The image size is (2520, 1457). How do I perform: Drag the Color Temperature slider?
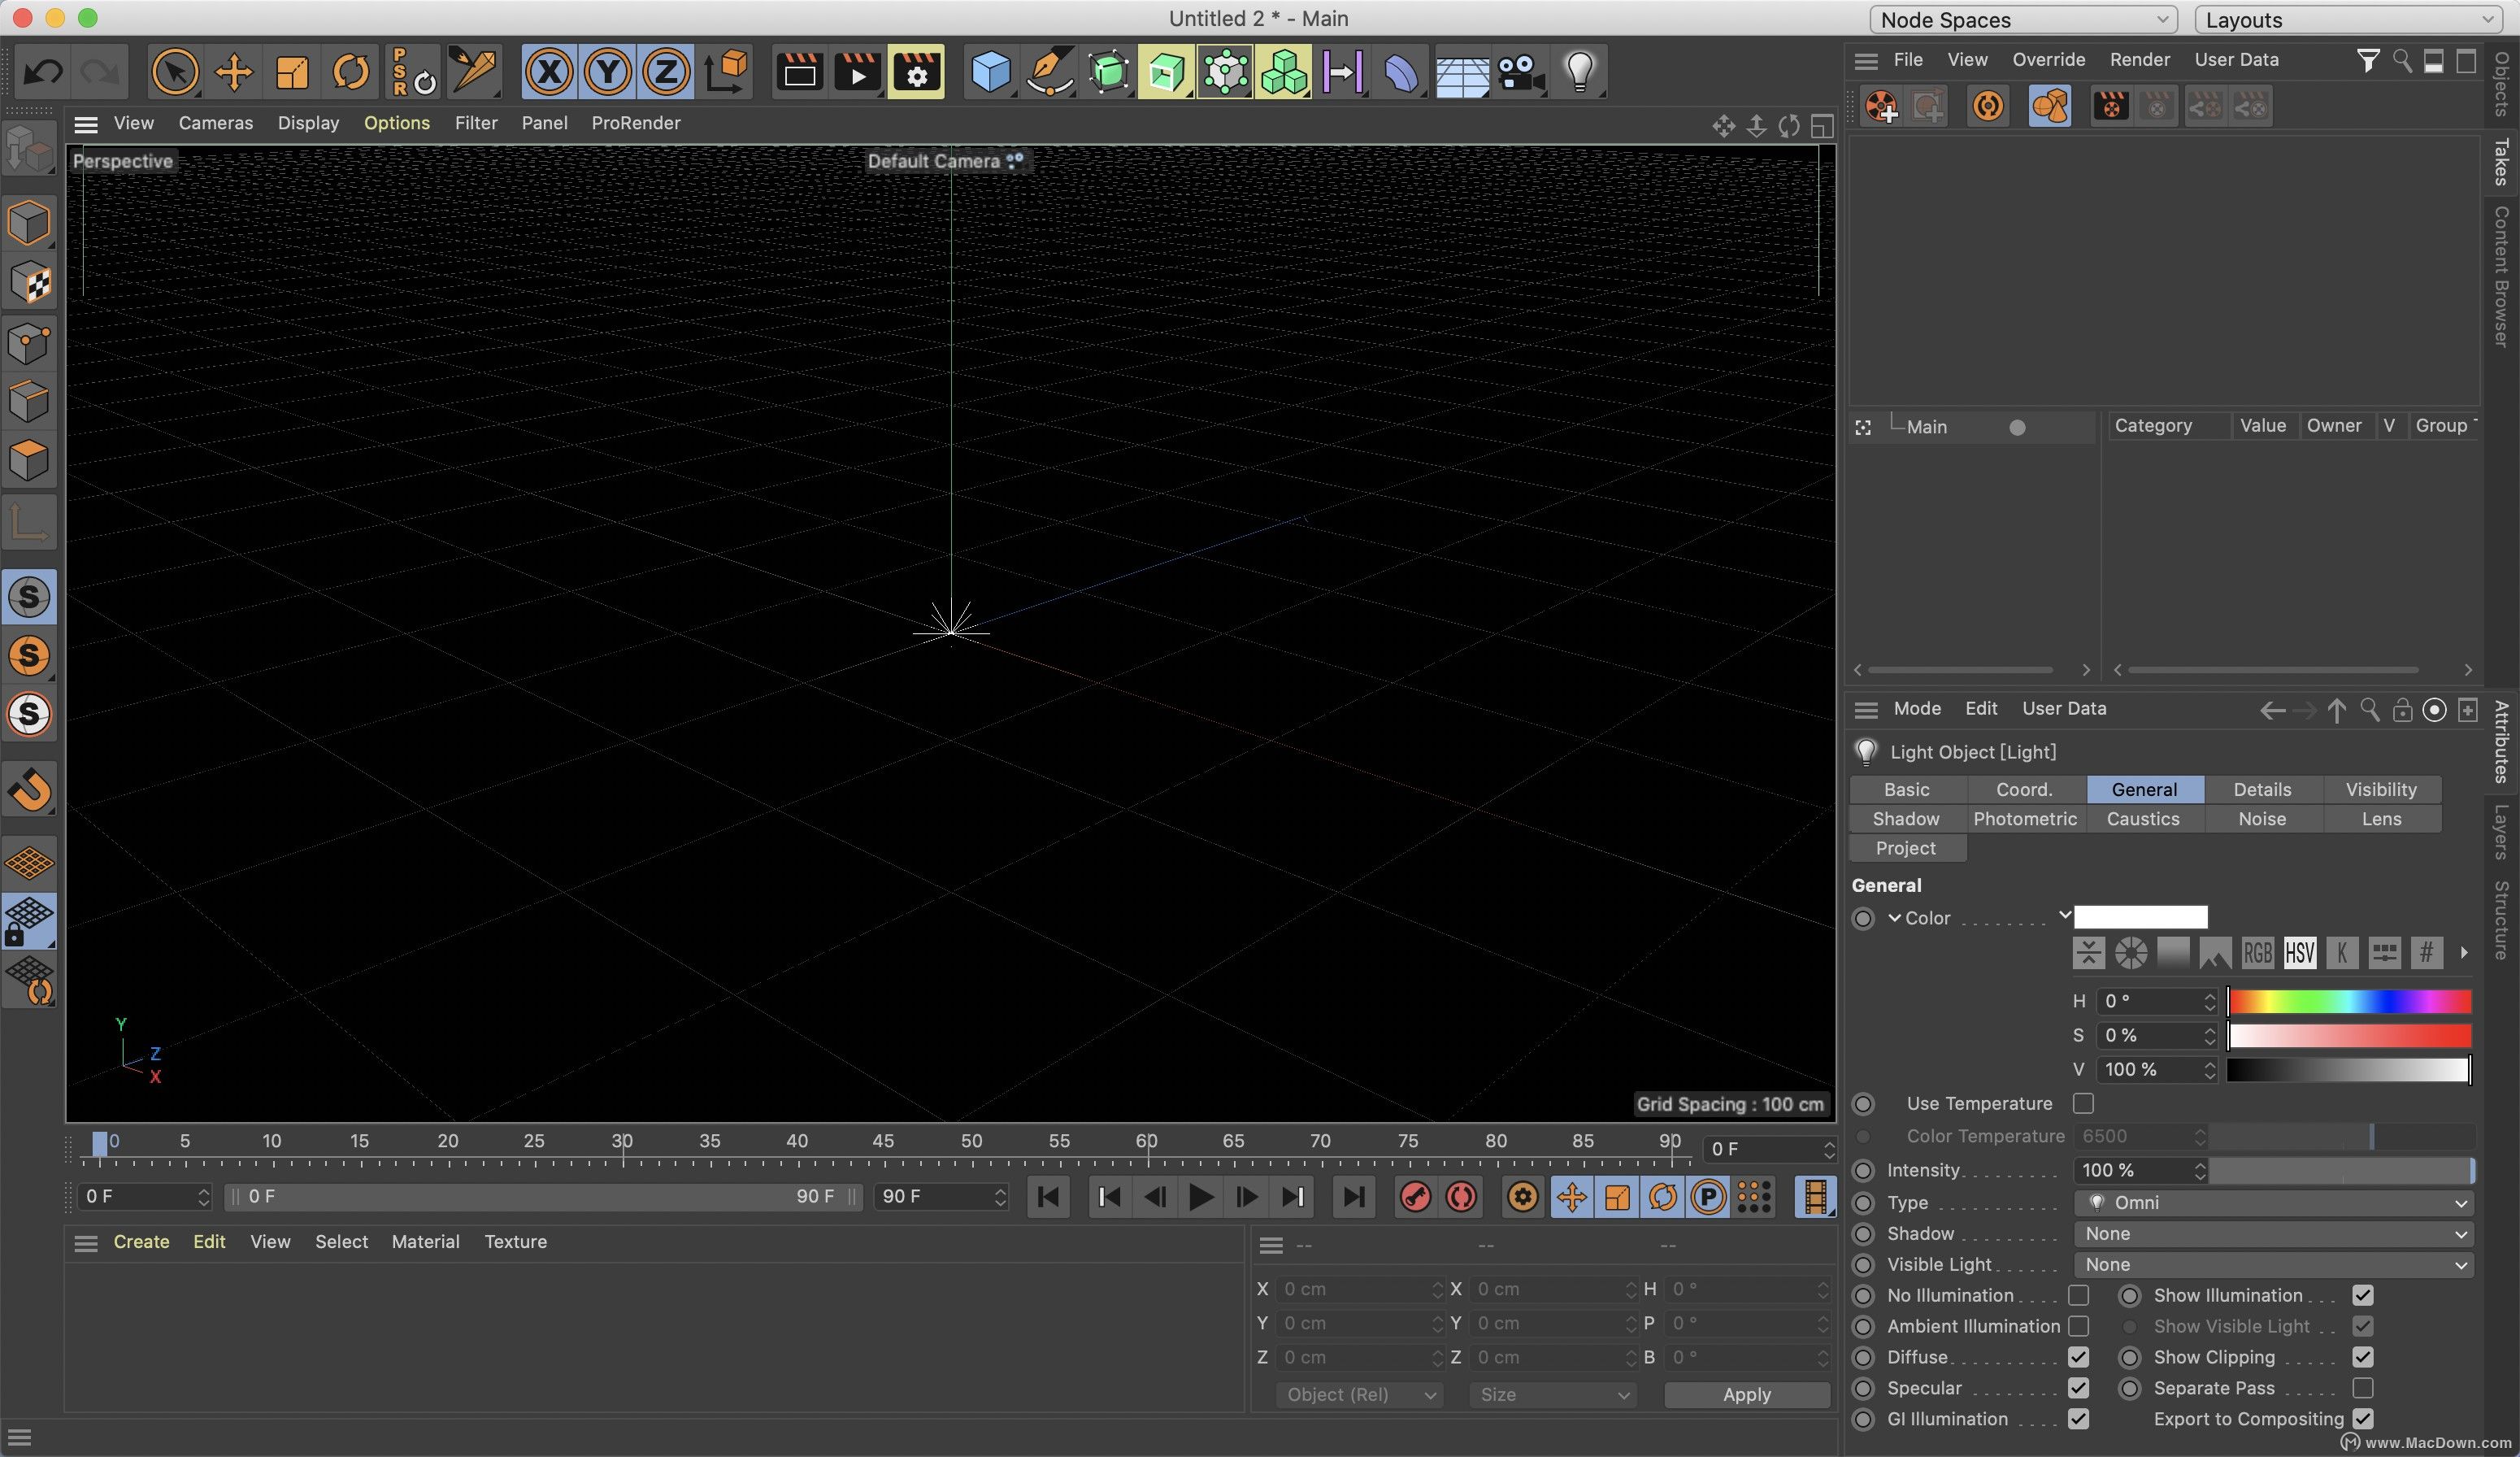click(x=2369, y=1137)
